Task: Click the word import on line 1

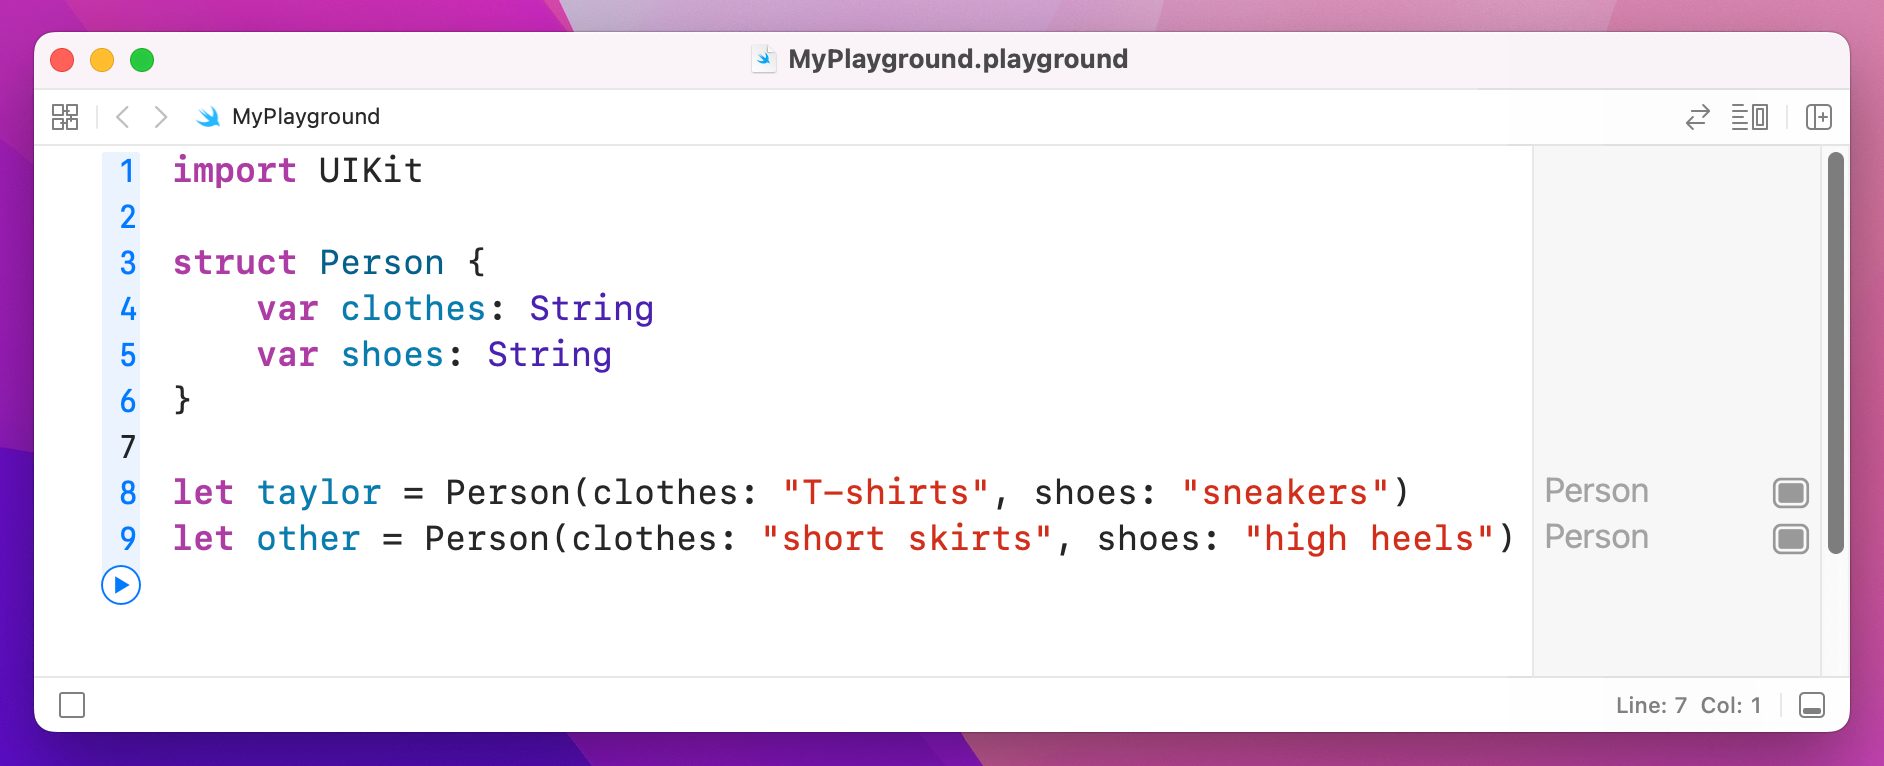Action: click(x=235, y=171)
